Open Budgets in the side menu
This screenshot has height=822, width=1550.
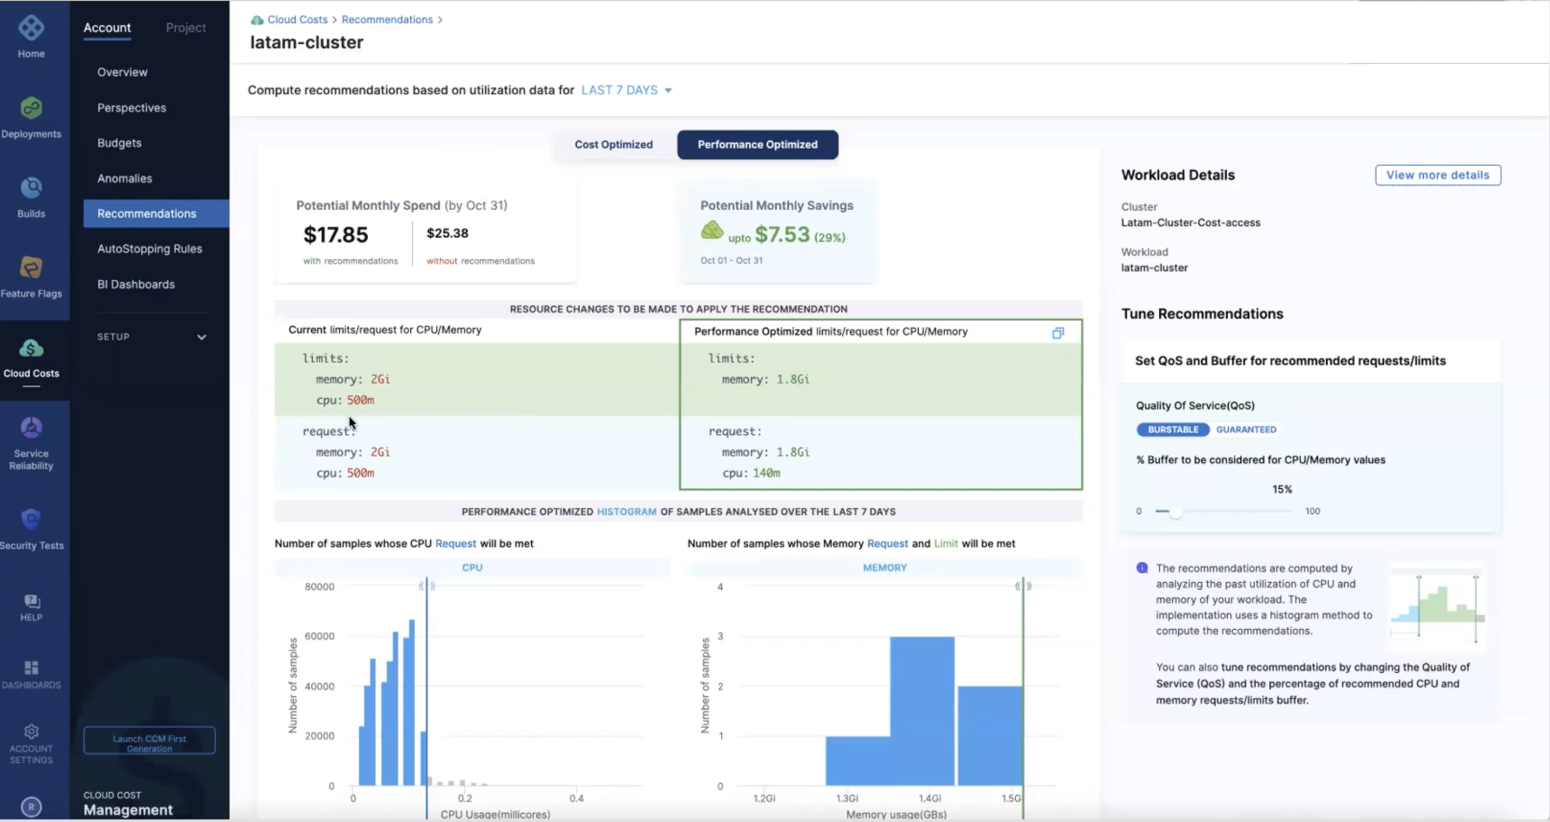[119, 143]
